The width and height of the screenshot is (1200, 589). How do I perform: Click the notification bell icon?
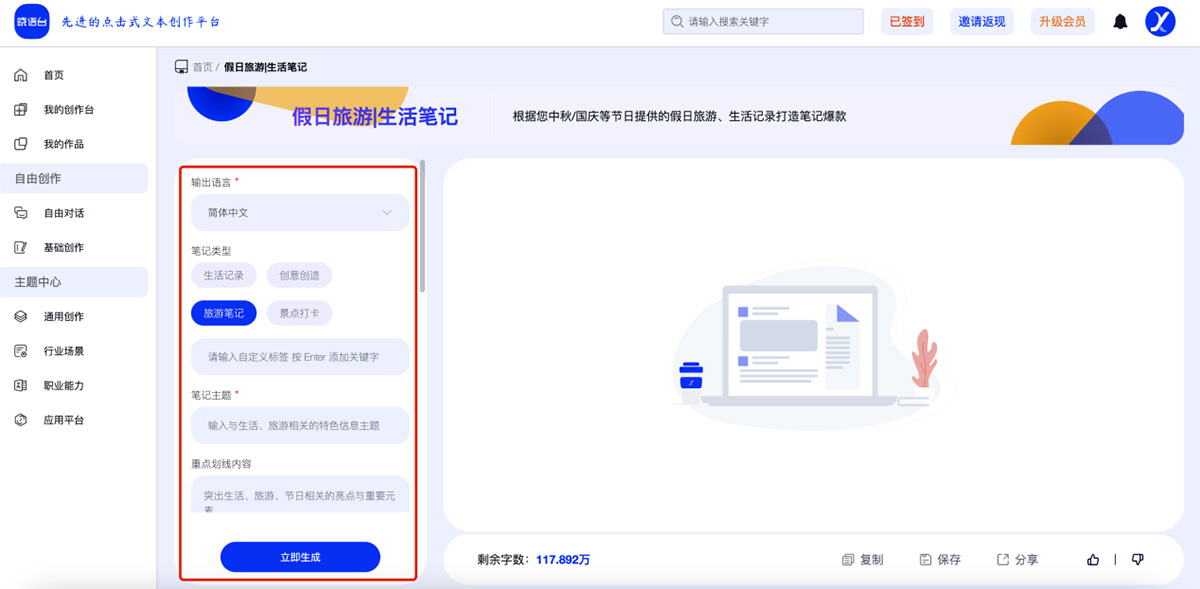(1120, 21)
